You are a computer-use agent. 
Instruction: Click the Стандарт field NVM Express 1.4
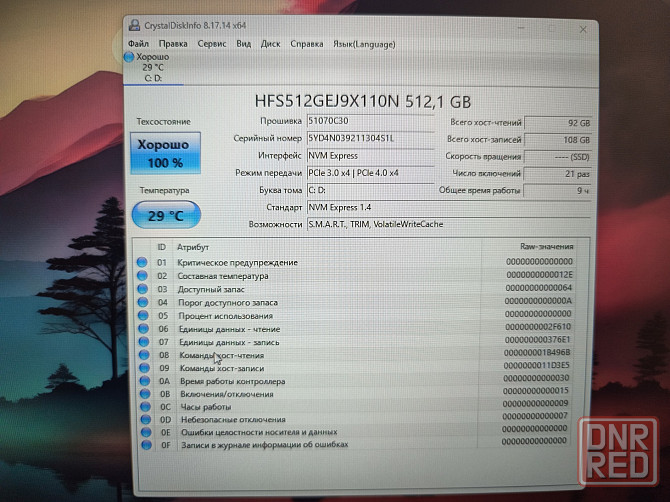pyautogui.click(x=449, y=207)
